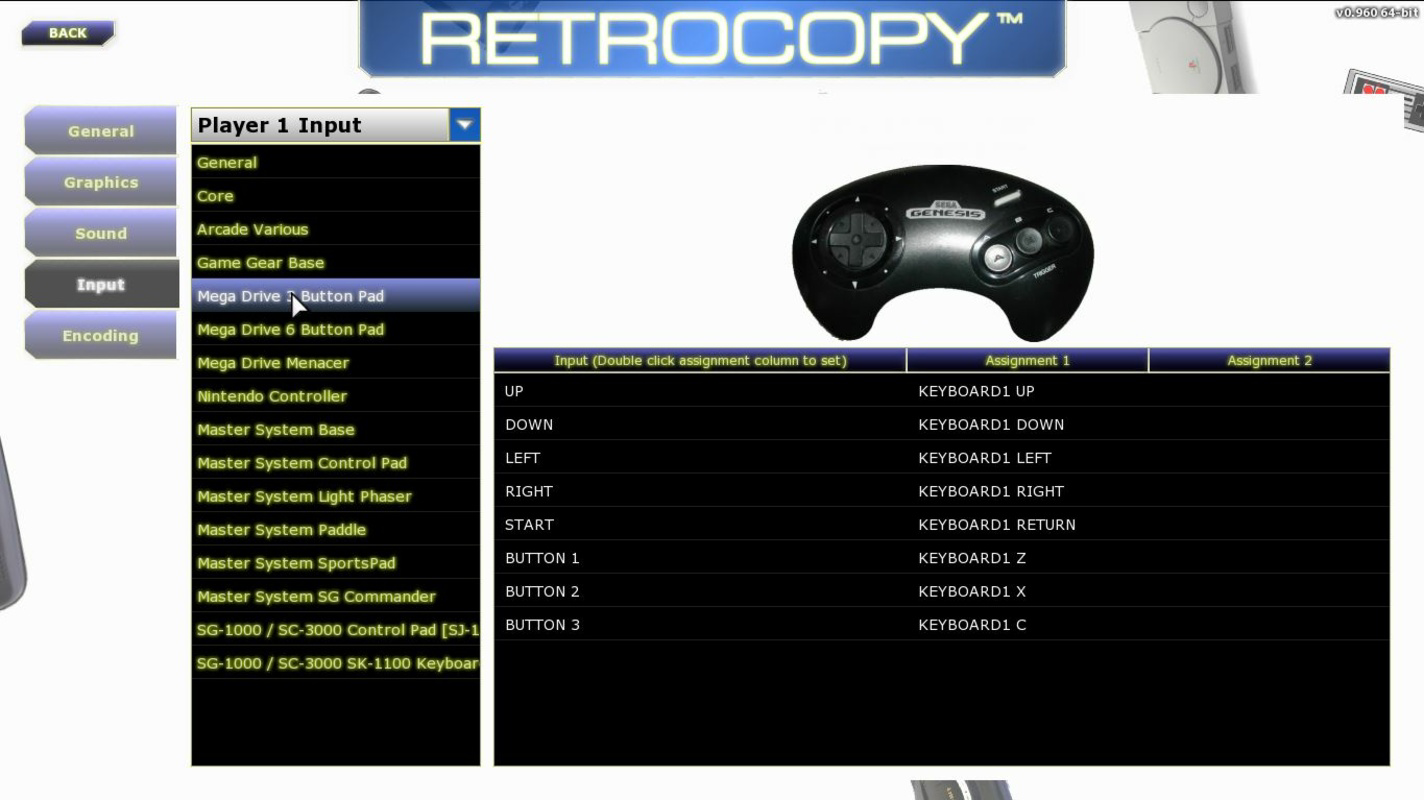This screenshot has height=800, width=1424.
Task: Select the KEYBOARD1 RETURN assignment cell
Action: coord(1027,524)
